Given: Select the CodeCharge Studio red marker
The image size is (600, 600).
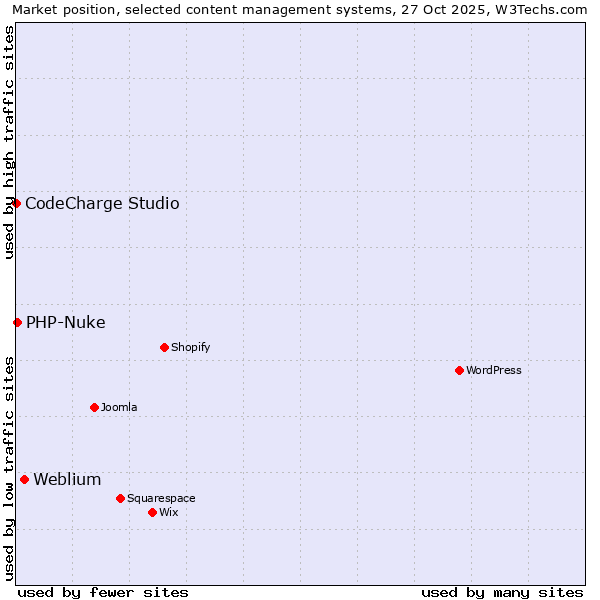Looking at the screenshot, I should coord(16,203).
